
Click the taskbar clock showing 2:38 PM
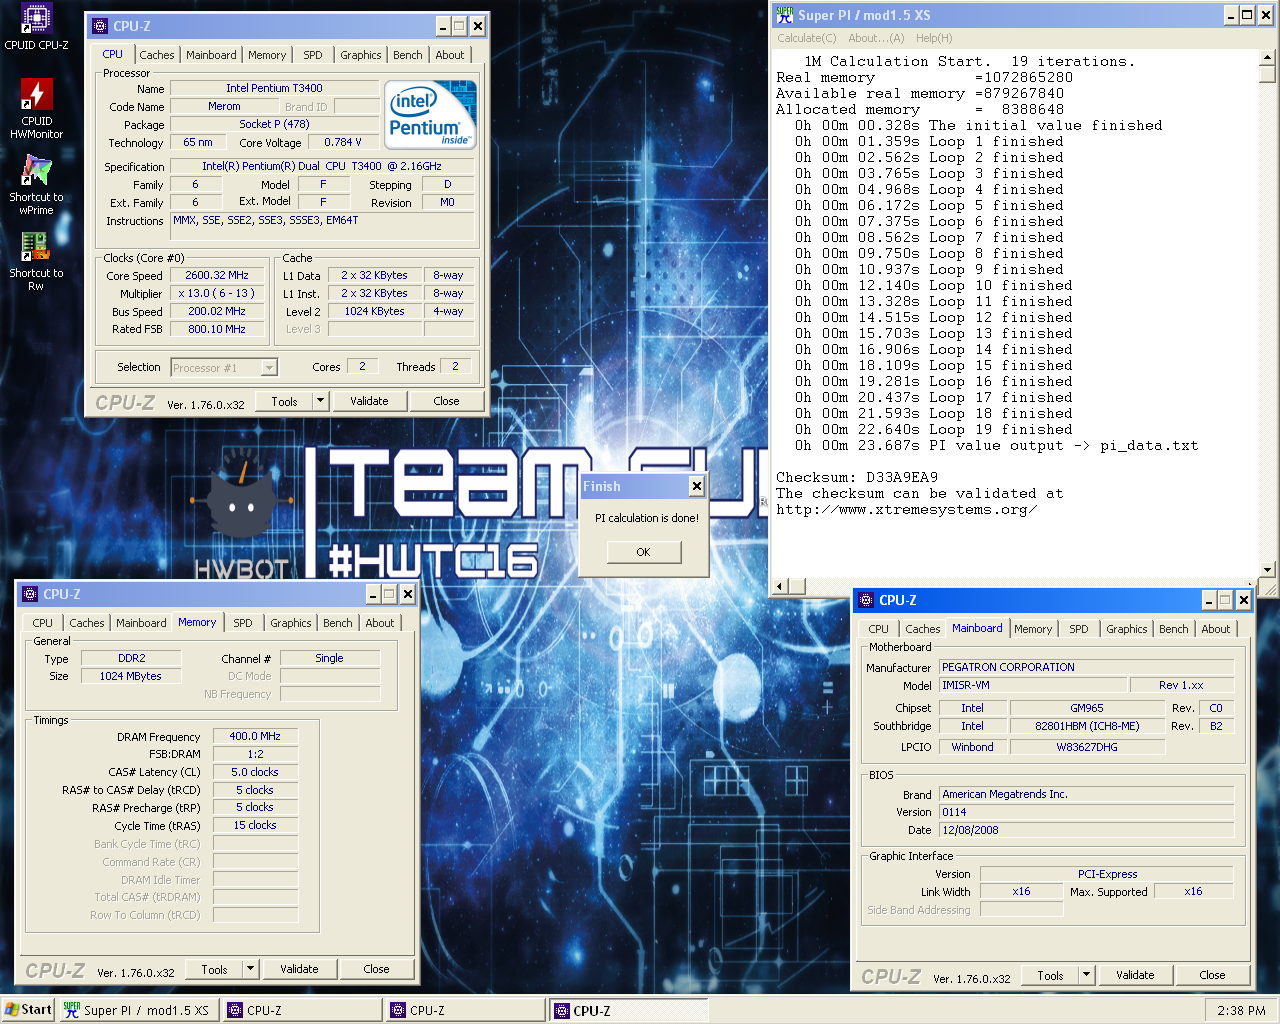pyautogui.click(x=1241, y=1011)
